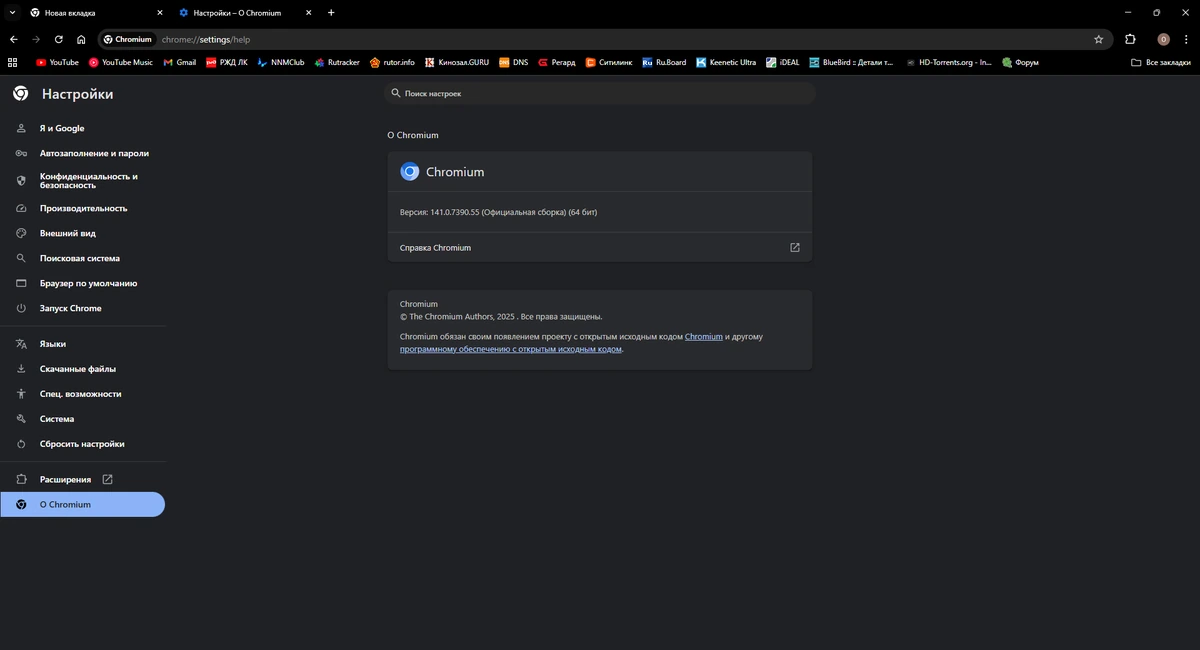Close the Новая вкладка tab
Image resolution: width=1200 pixels, height=650 pixels.
coord(159,13)
